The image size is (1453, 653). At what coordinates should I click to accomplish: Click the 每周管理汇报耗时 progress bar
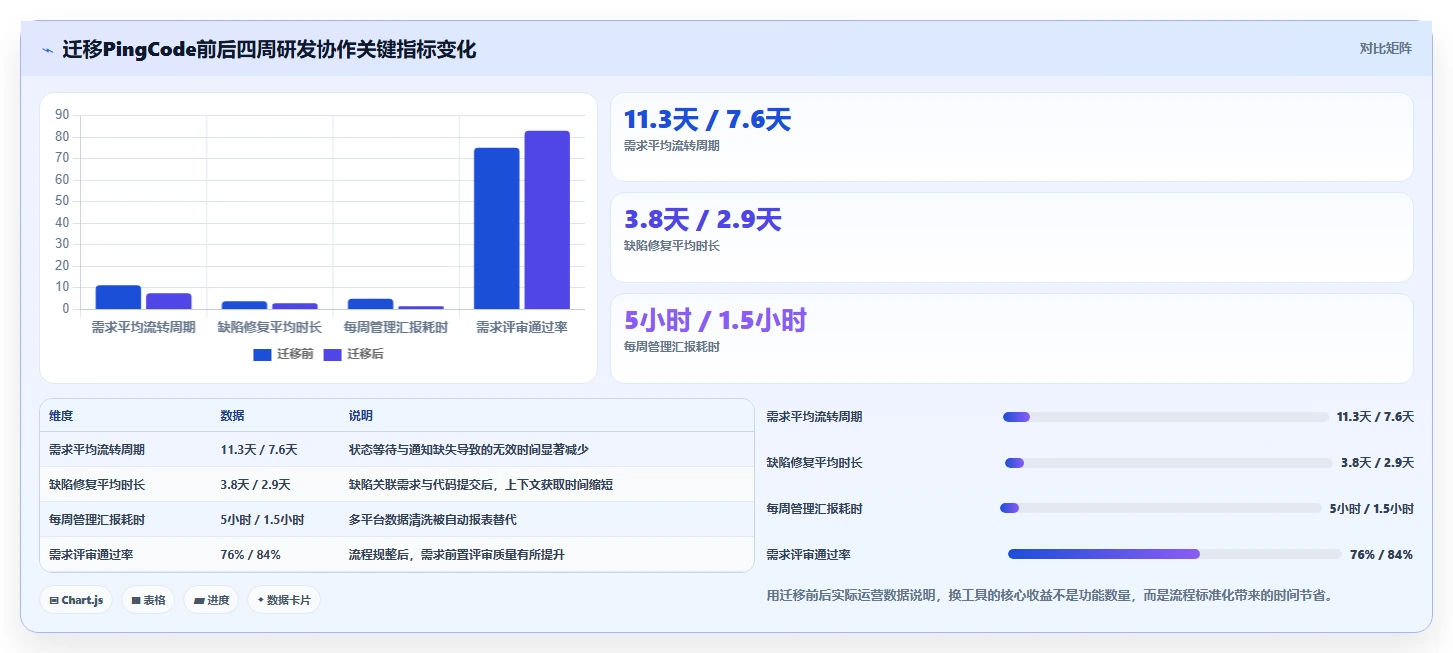pos(1161,508)
